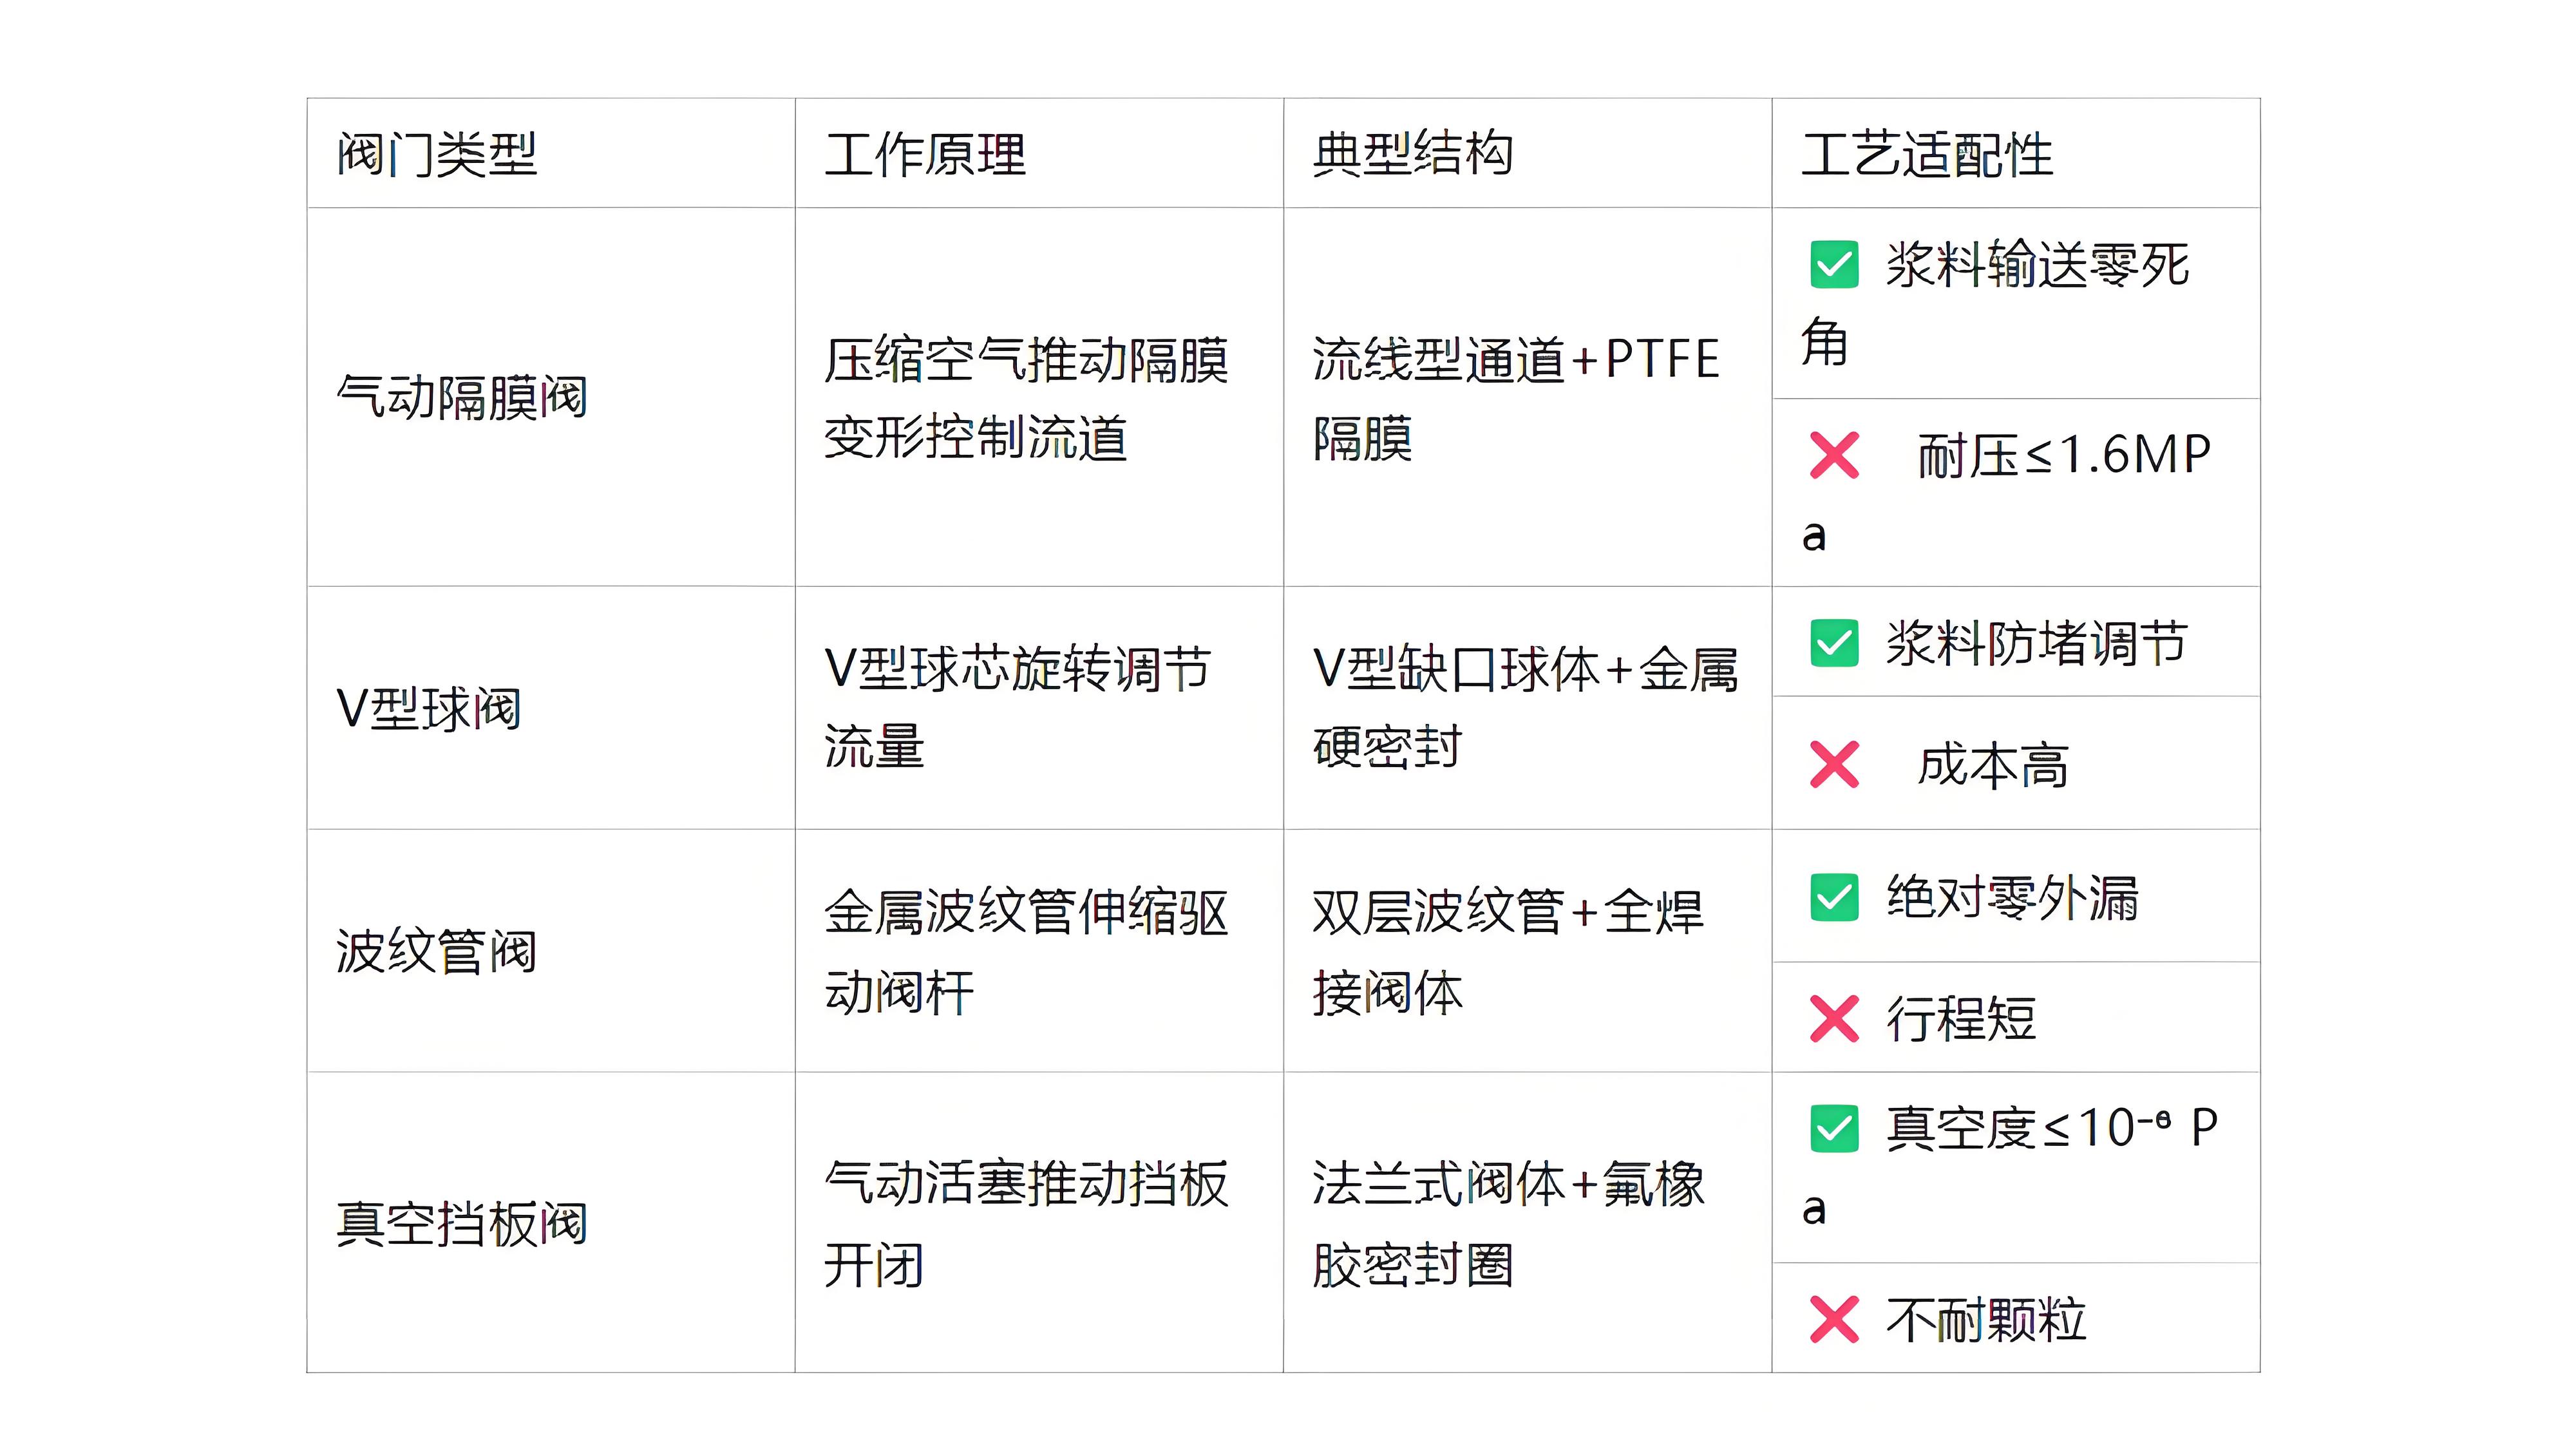Select the 工作原理 header cell

(925, 155)
